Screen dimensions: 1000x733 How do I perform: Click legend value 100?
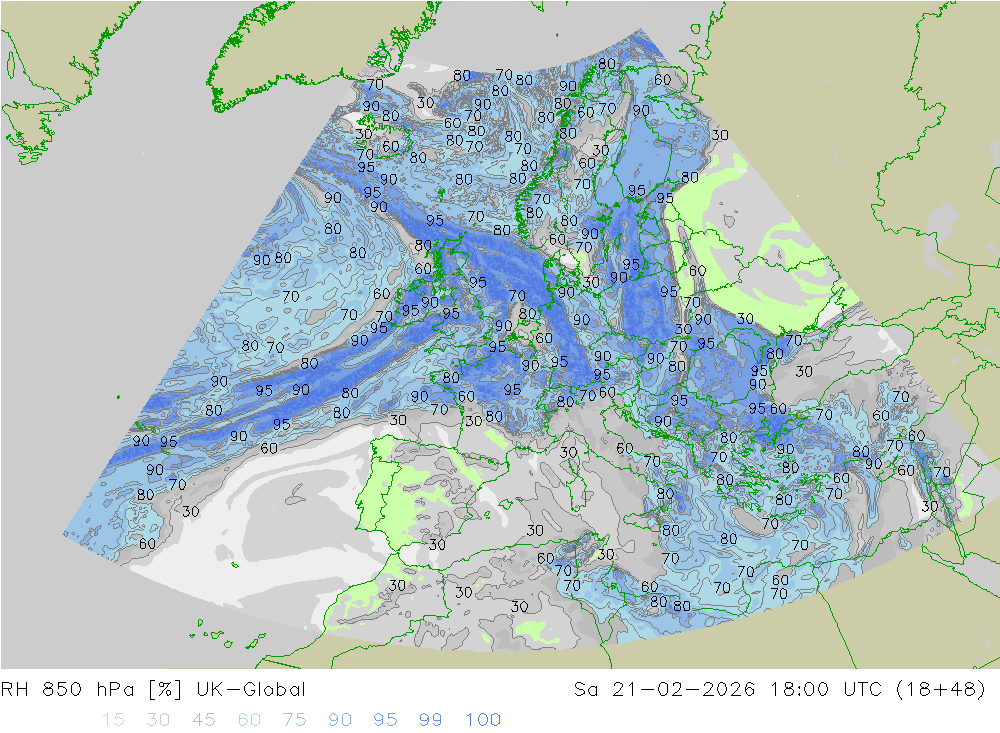483,720
